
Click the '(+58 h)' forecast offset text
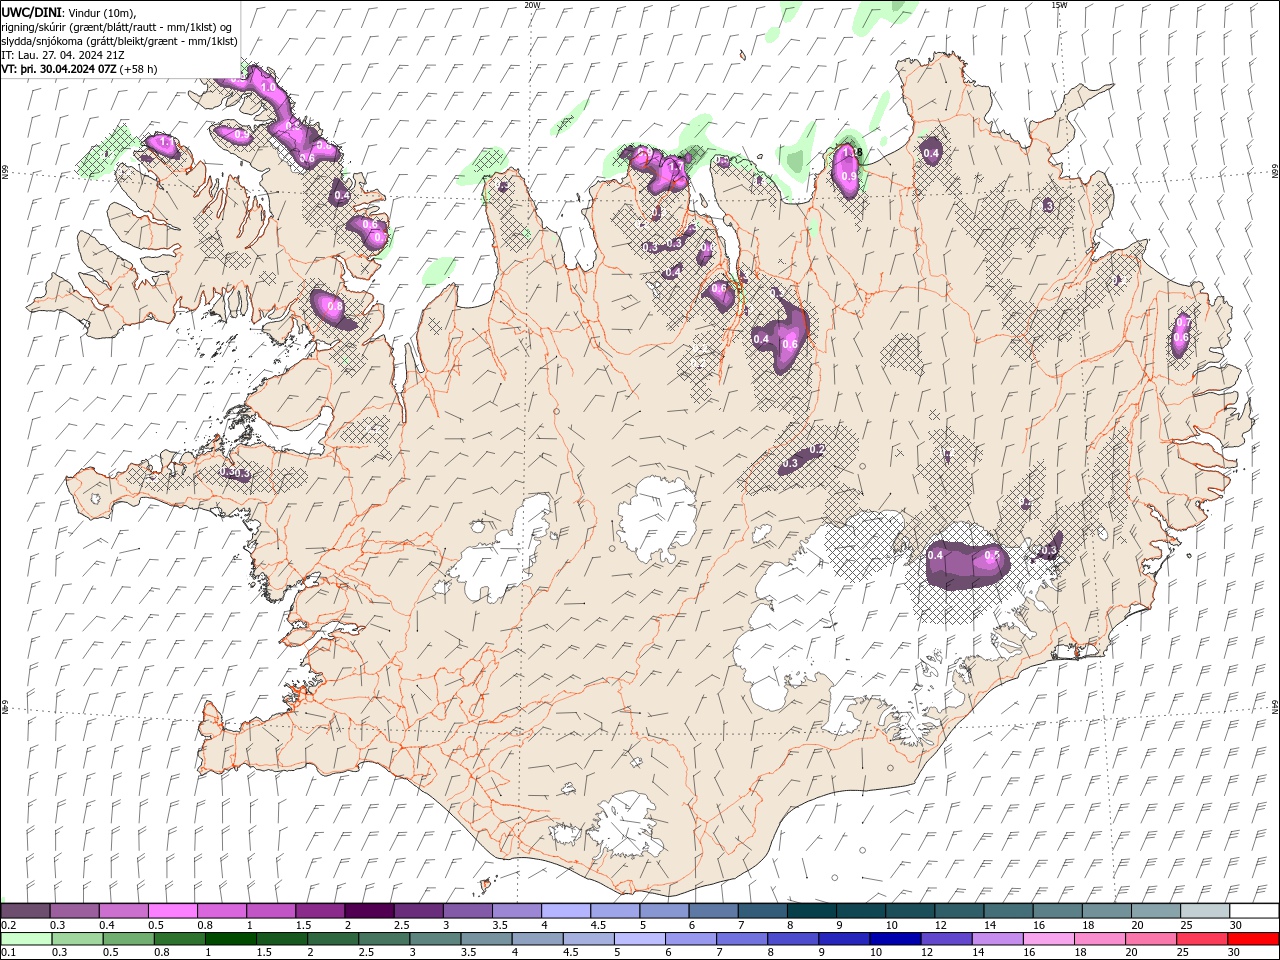(138, 69)
